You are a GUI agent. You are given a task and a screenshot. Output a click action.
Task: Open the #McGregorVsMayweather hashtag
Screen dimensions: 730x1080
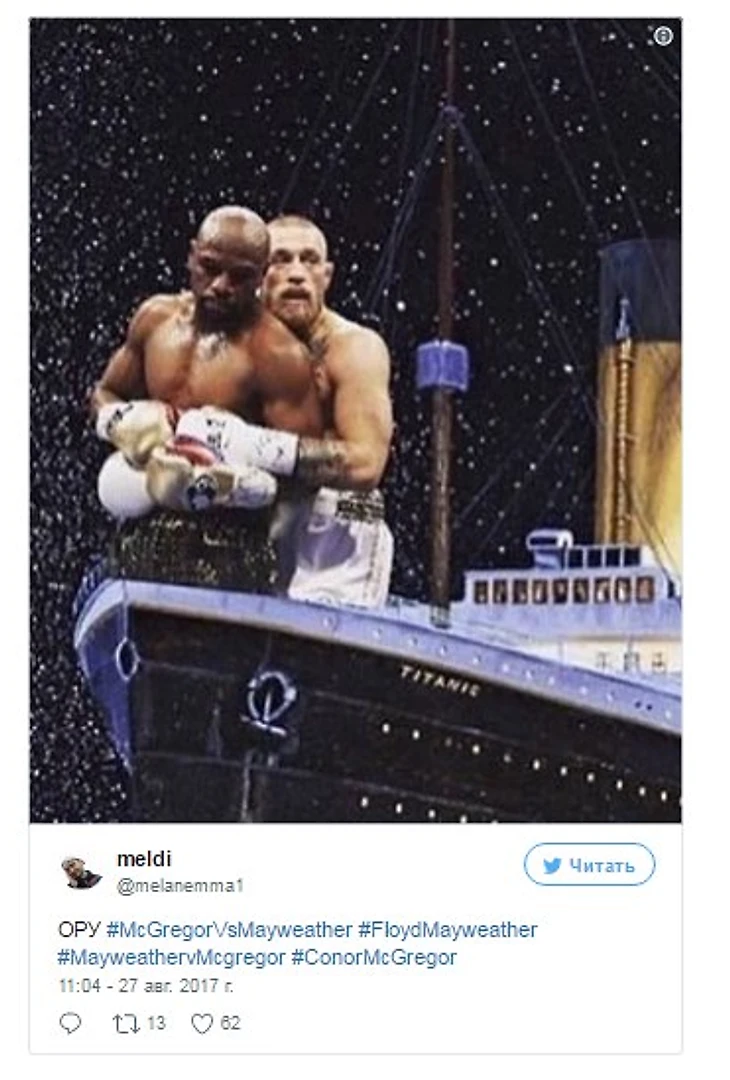pos(229,930)
